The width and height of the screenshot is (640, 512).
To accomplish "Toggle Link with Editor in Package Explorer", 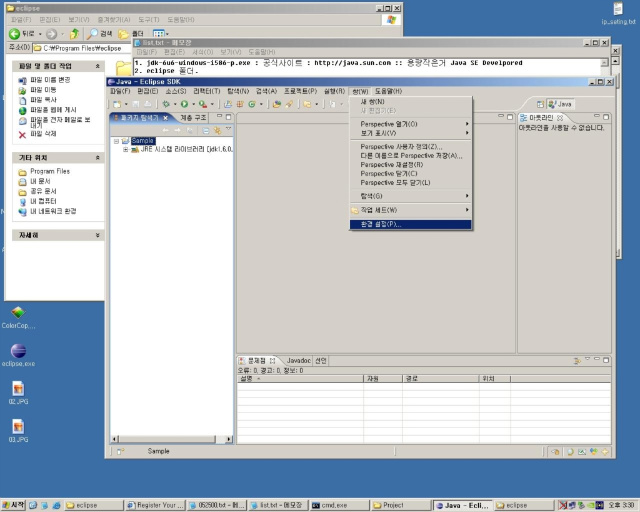I will pos(217,130).
